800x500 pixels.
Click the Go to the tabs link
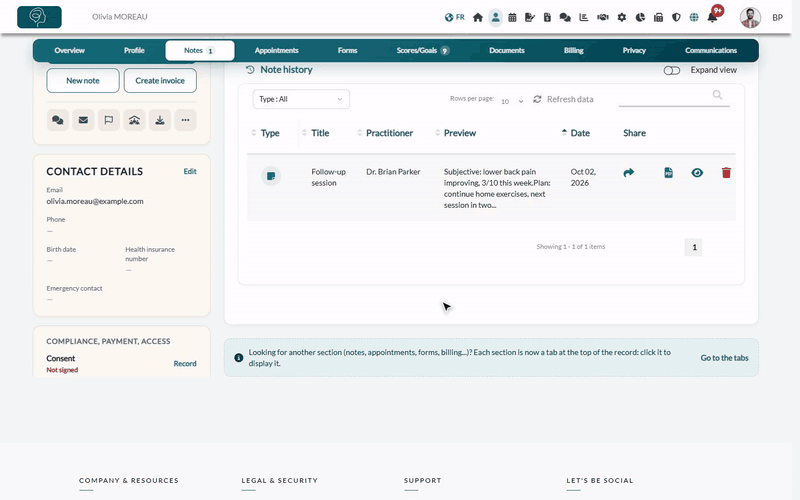(x=724, y=358)
